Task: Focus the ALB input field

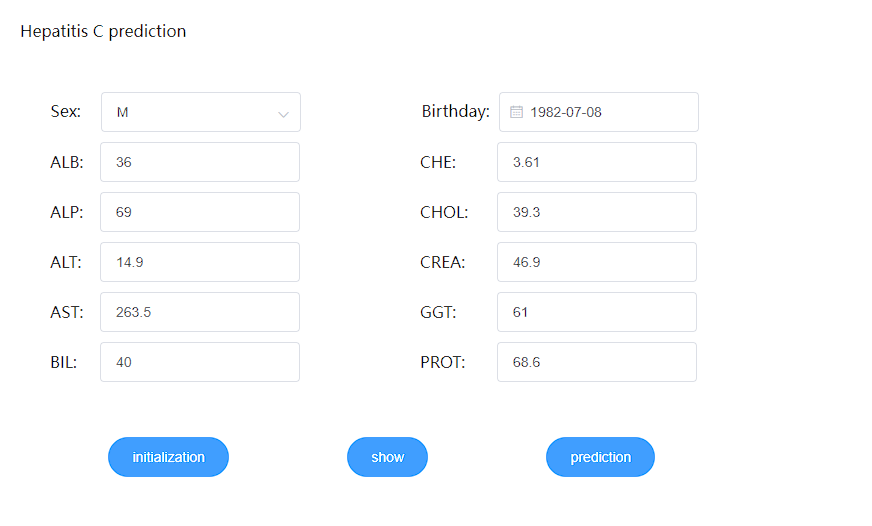Action: click(x=200, y=162)
